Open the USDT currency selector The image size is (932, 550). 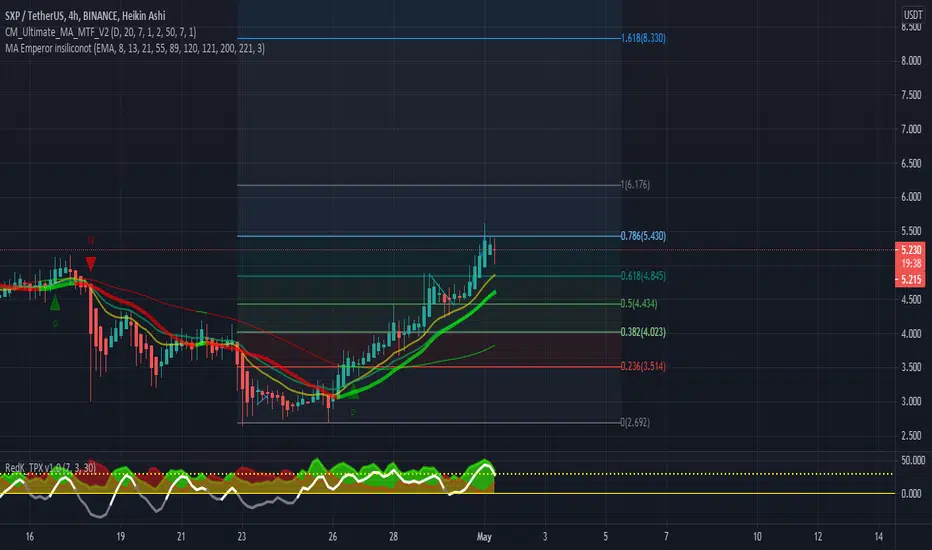coord(912,15)
